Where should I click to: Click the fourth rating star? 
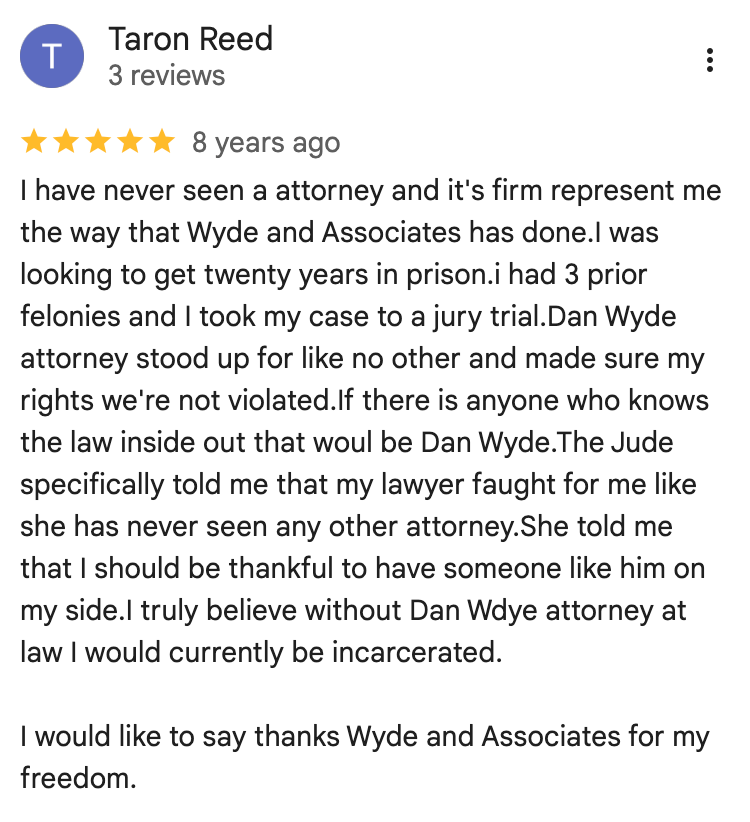130,143
